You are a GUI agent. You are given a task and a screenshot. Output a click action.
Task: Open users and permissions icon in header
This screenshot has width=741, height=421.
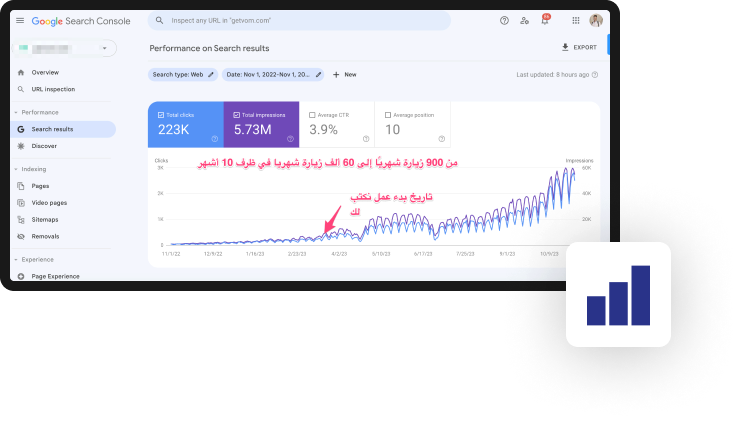(524, 20)
